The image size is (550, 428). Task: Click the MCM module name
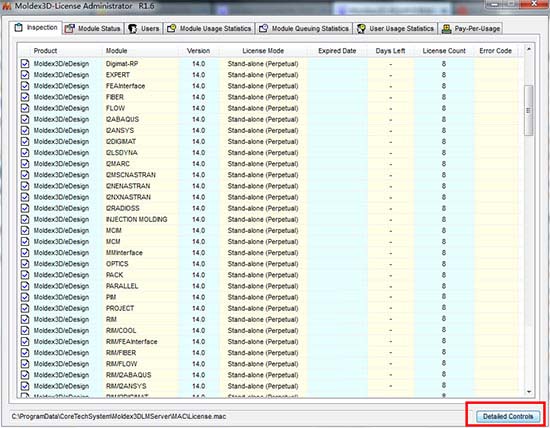click(113, 242)
